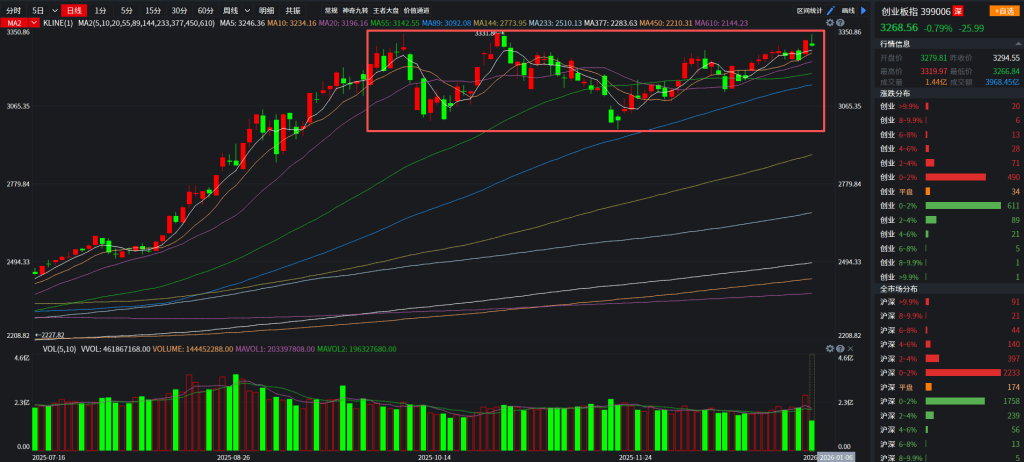Toggle 共振 resonance mode
This screenshot has height=462, width=1024.
point(293,10)
